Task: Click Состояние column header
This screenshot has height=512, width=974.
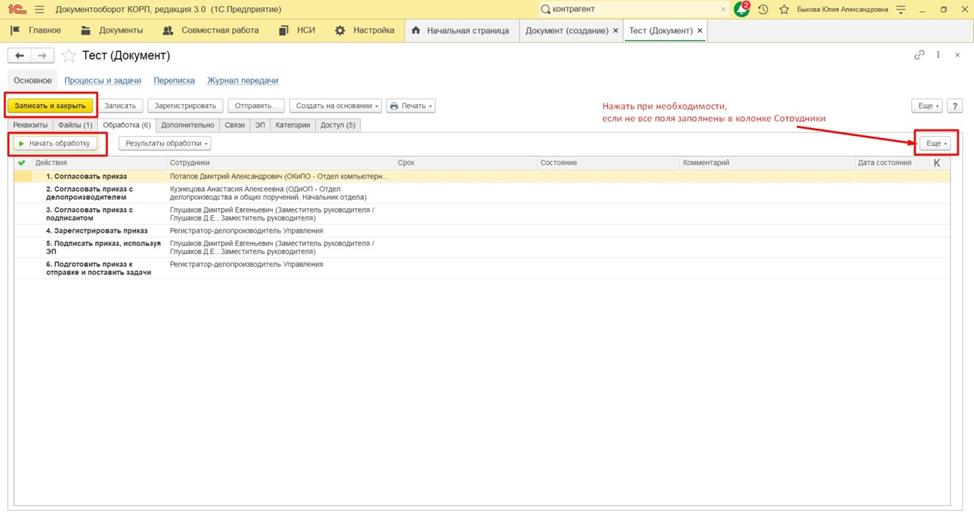Action: (608, 163)
